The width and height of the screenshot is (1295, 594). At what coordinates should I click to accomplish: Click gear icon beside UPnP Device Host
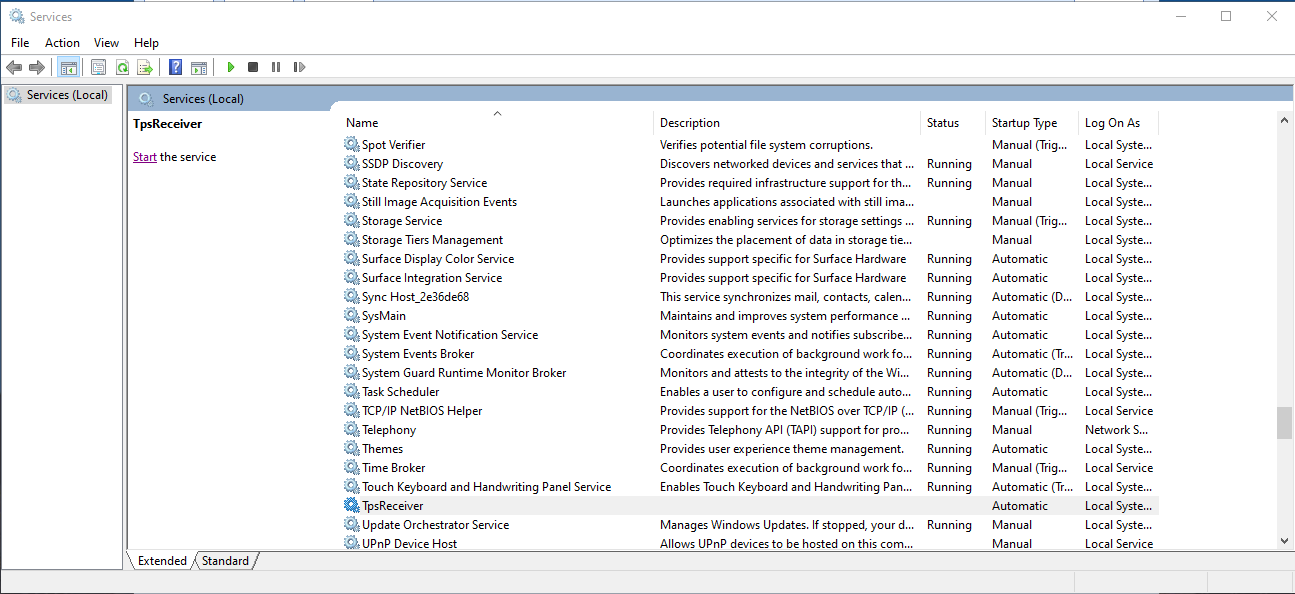tap(351, 544)
